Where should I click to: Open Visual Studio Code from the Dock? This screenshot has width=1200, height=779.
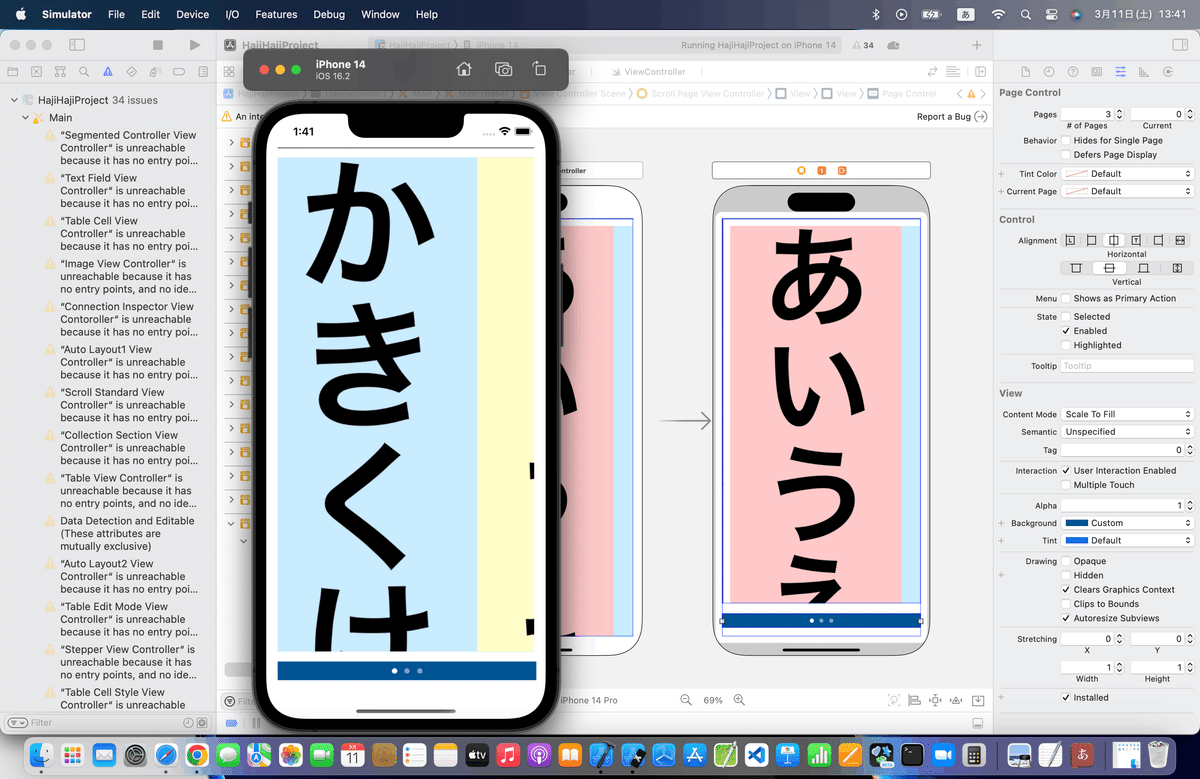pos(756,755)
